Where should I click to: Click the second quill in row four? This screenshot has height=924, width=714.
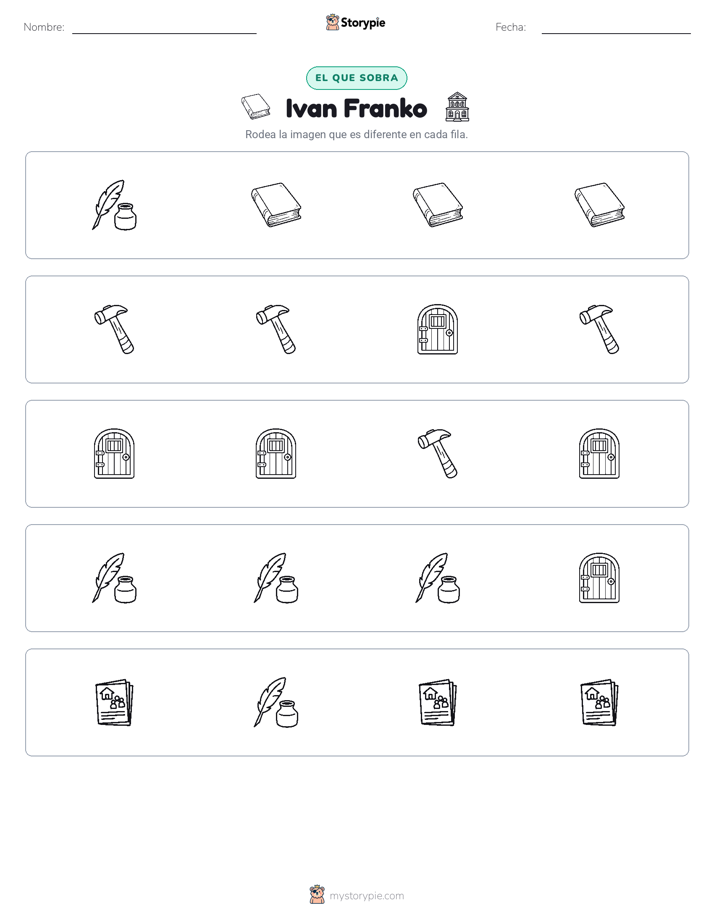(x=276, y=578)
